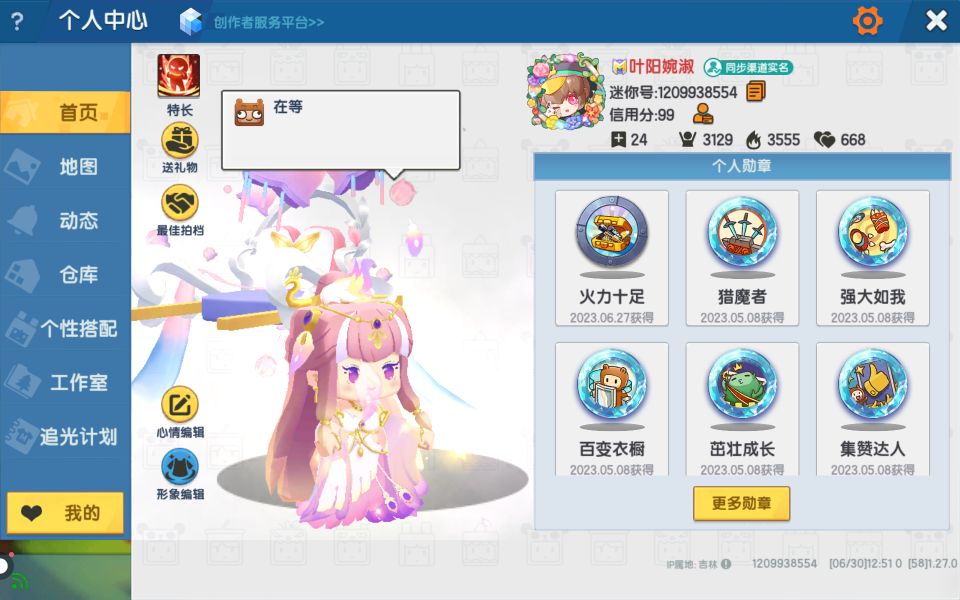This screenshot has width=960, height=600.
Task: Click the 我的 heart button
Action: [65, 512]
